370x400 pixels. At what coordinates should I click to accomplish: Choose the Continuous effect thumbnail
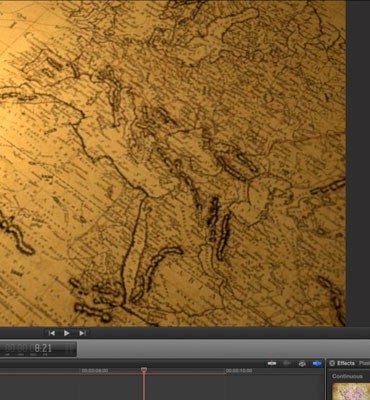click(x=351, y=392)
